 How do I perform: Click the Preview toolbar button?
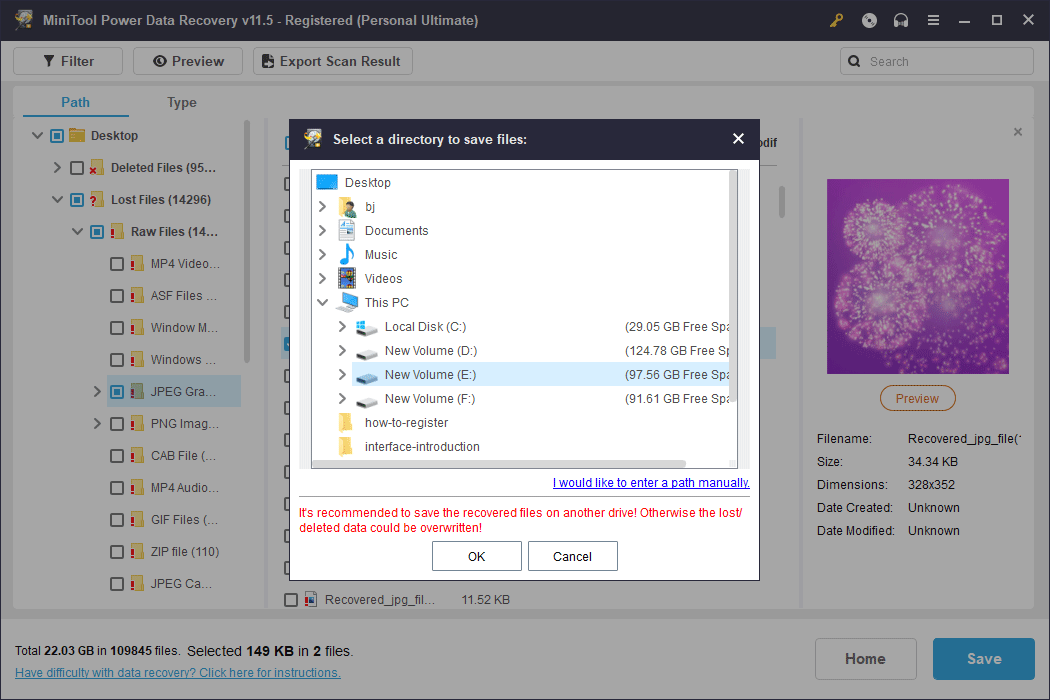point(188,61)
